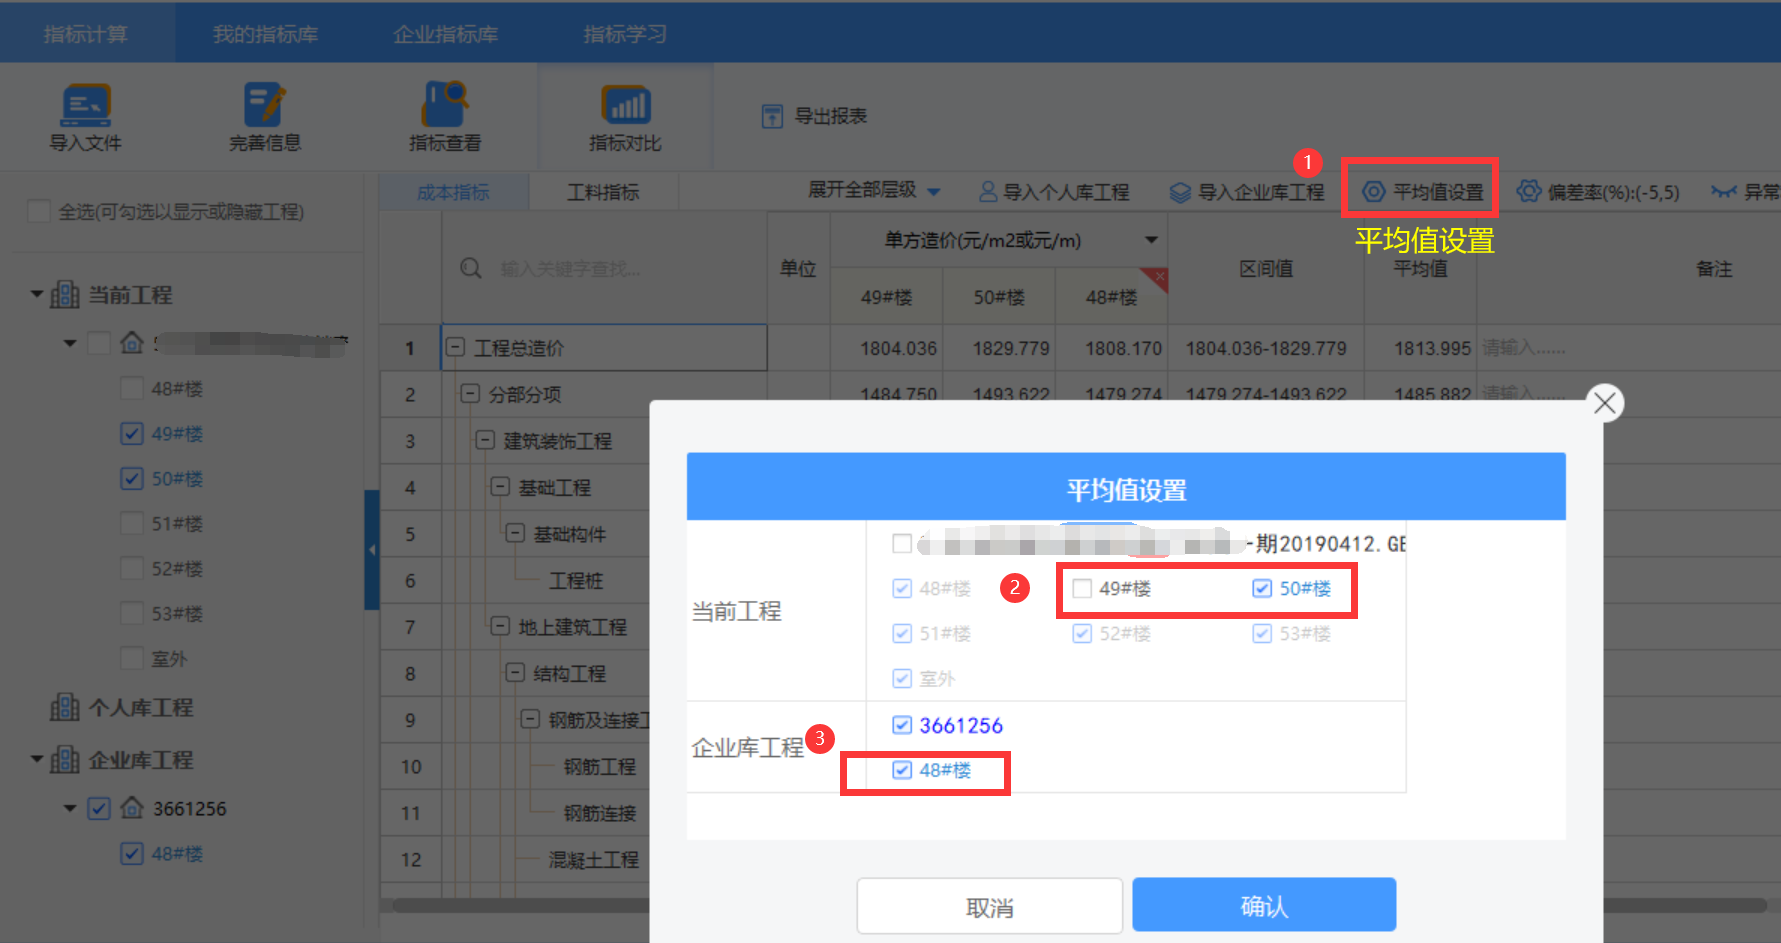This screenshot has width=1781, height=943.
Task: Check 53#楼 in left tree
Action: 131,613
